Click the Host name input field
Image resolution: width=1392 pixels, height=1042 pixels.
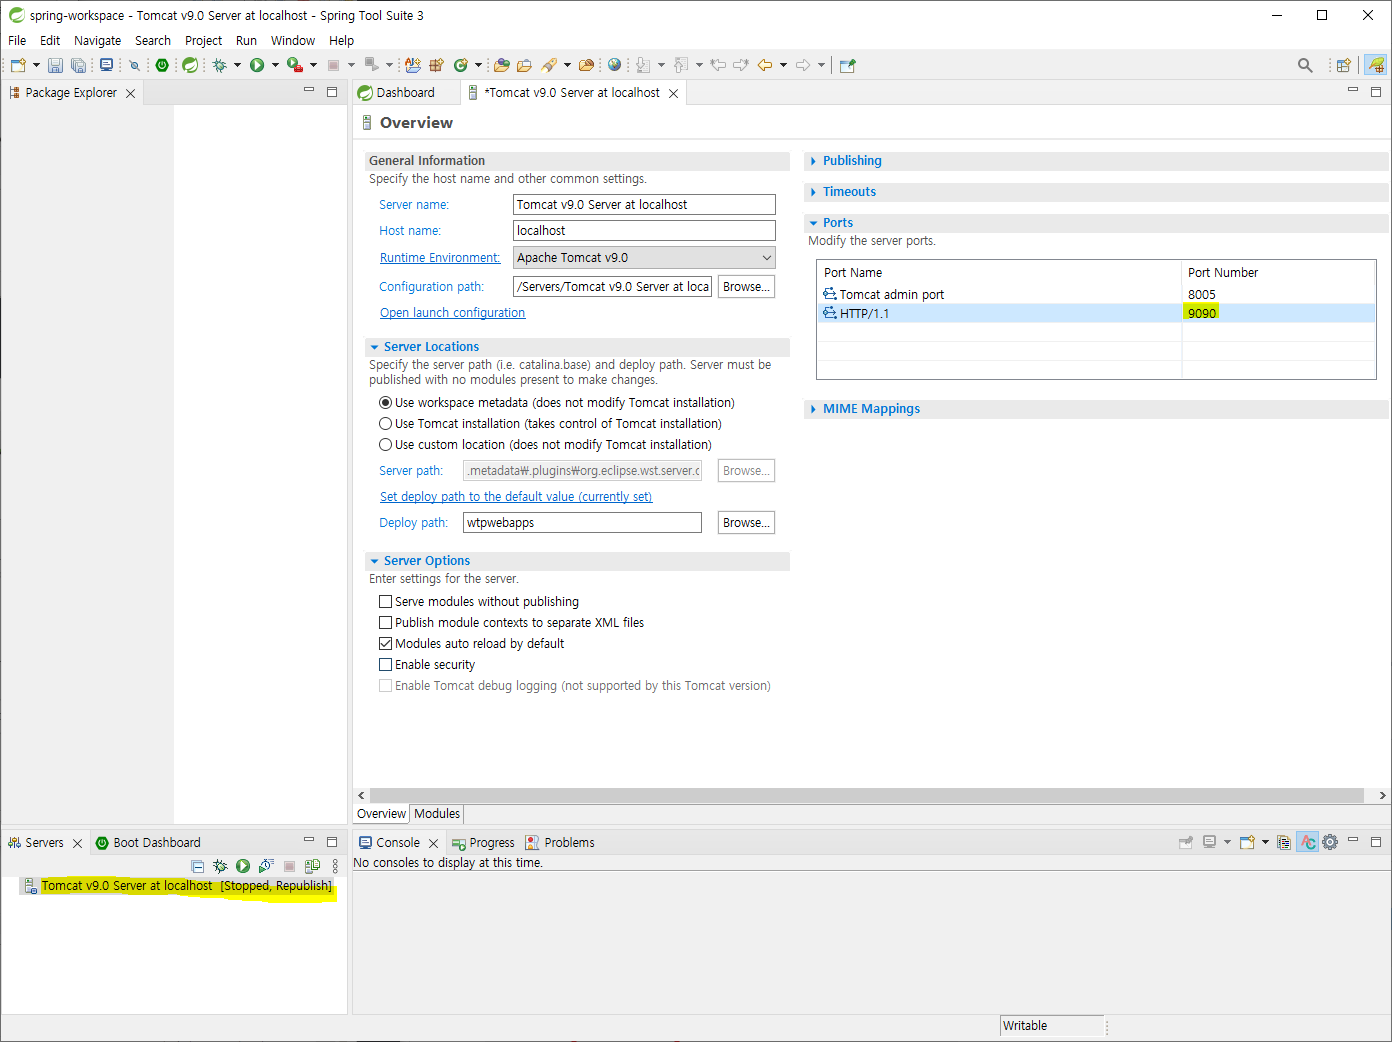(644, 230)
